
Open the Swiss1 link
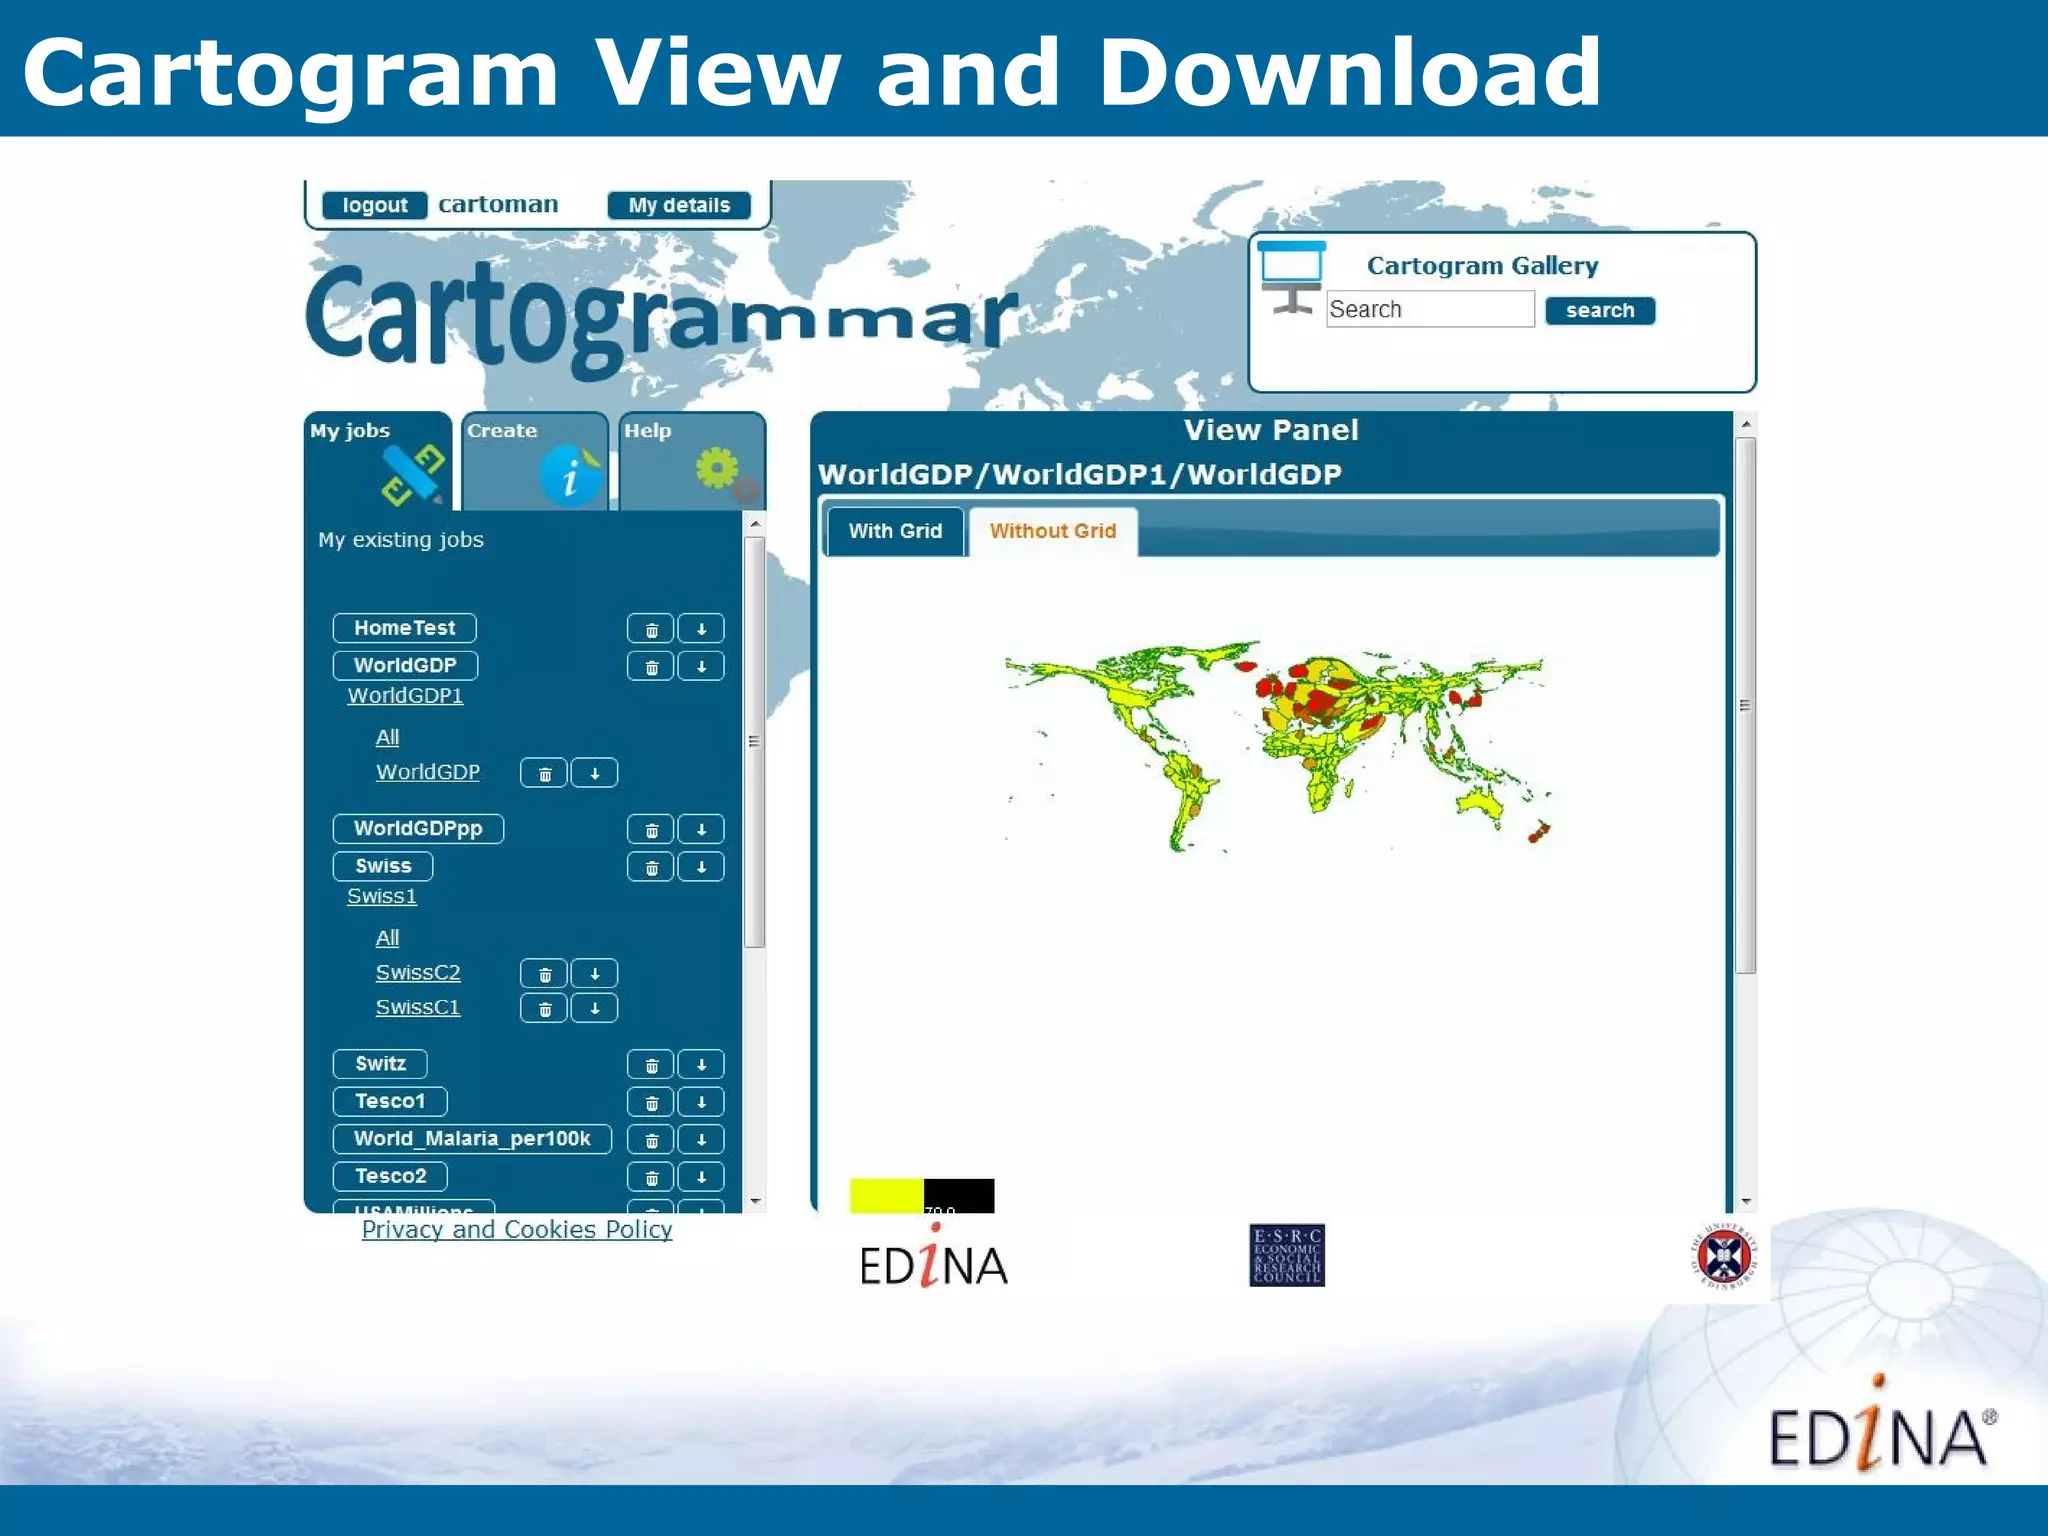pyautogui.click(x=382, y=897)
